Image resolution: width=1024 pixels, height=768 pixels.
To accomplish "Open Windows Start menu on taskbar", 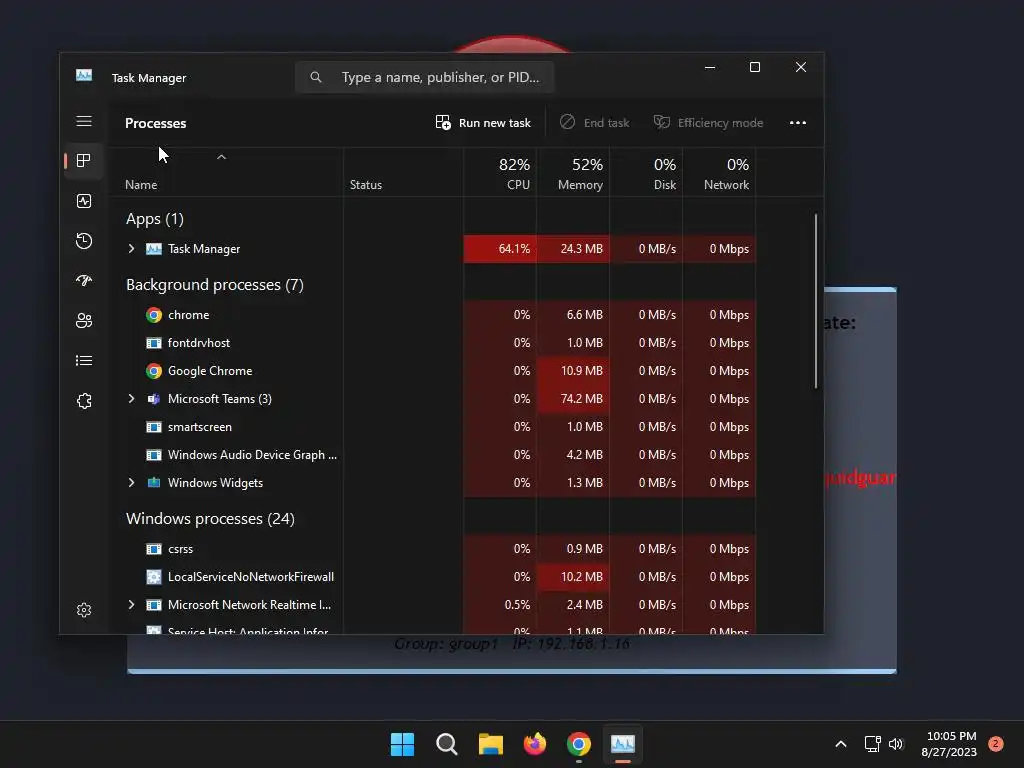I will tap(402, 744).
